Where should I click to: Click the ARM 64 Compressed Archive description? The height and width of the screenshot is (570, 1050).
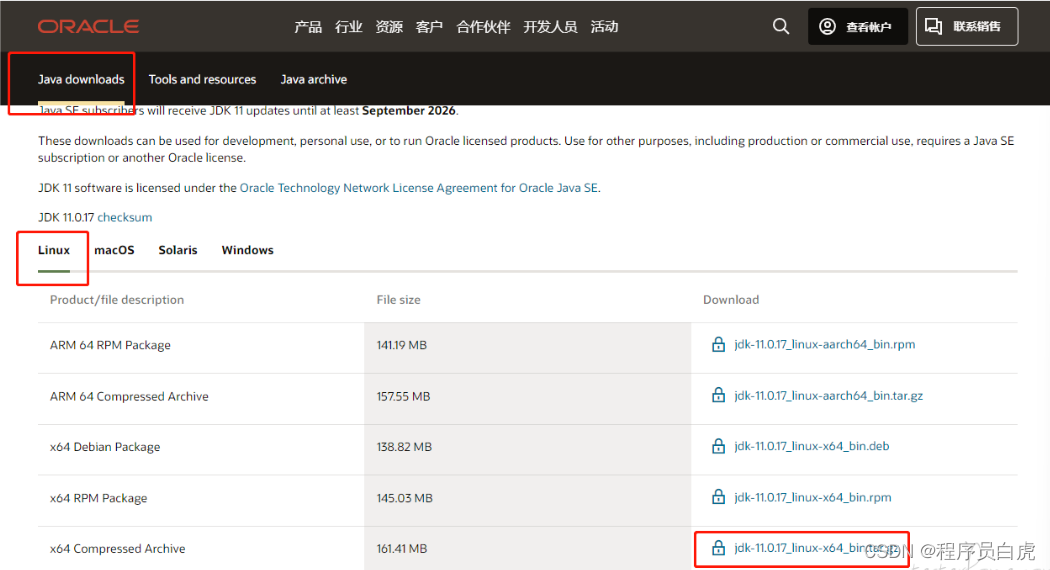(129, 397)
